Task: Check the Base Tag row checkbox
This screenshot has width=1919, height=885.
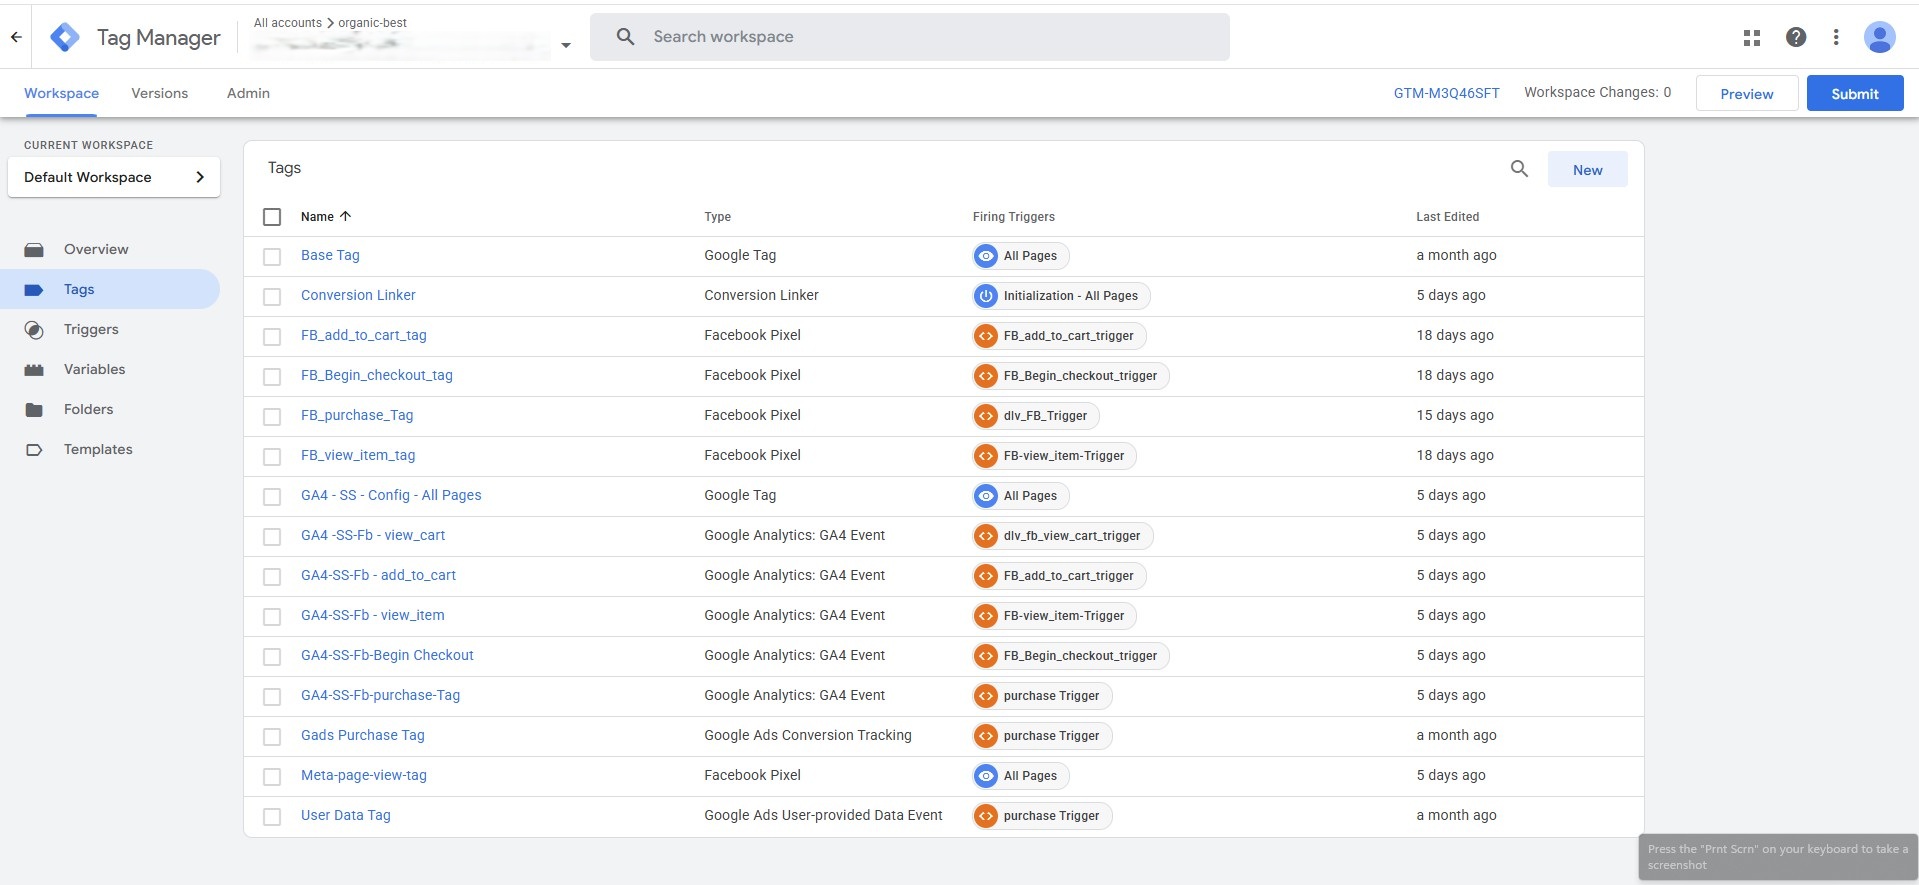Action: click(272, 257)
